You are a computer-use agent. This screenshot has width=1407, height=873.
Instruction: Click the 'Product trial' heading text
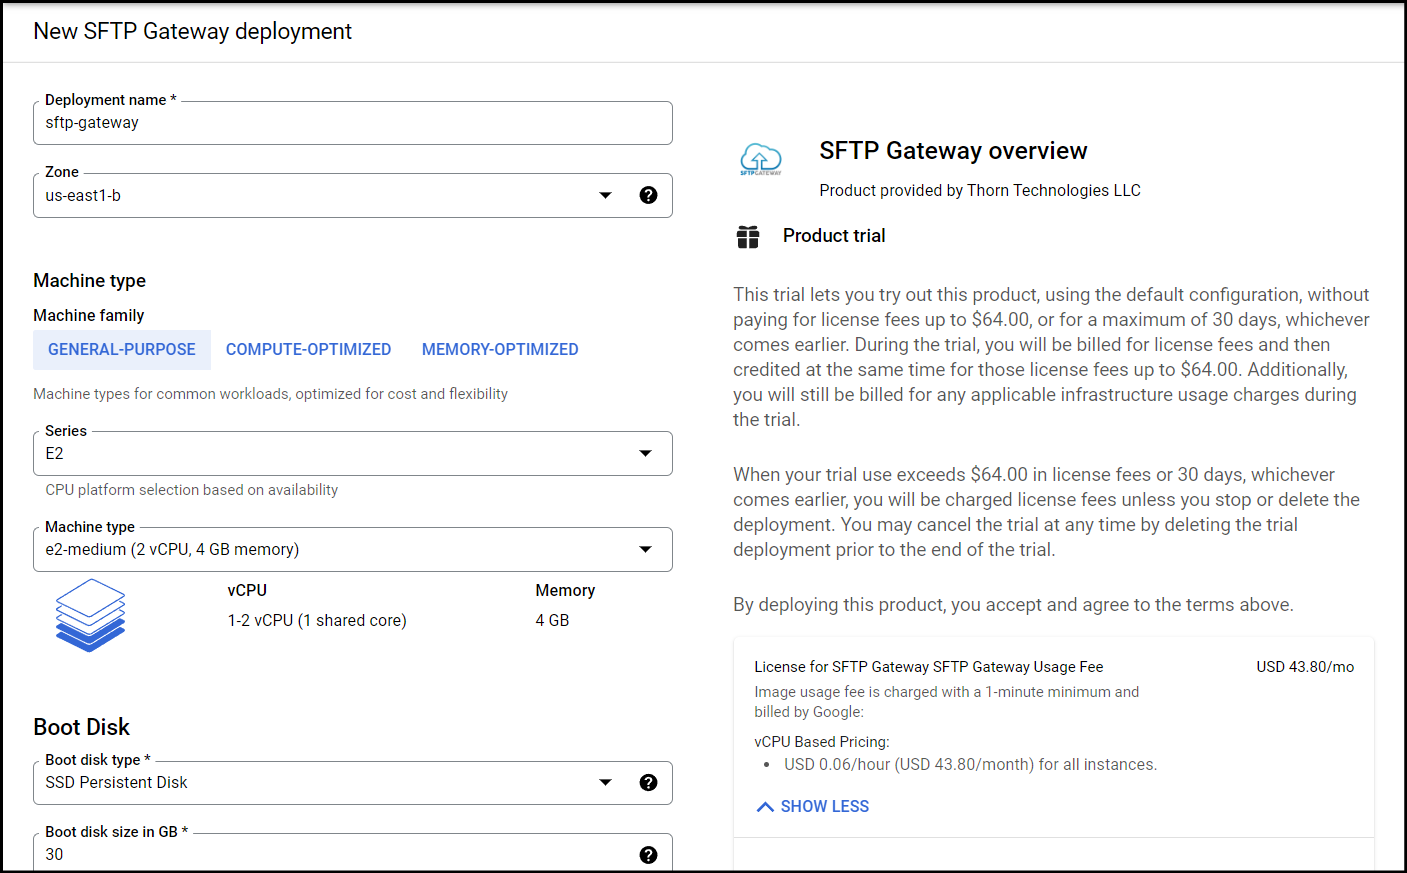[834, 235]
